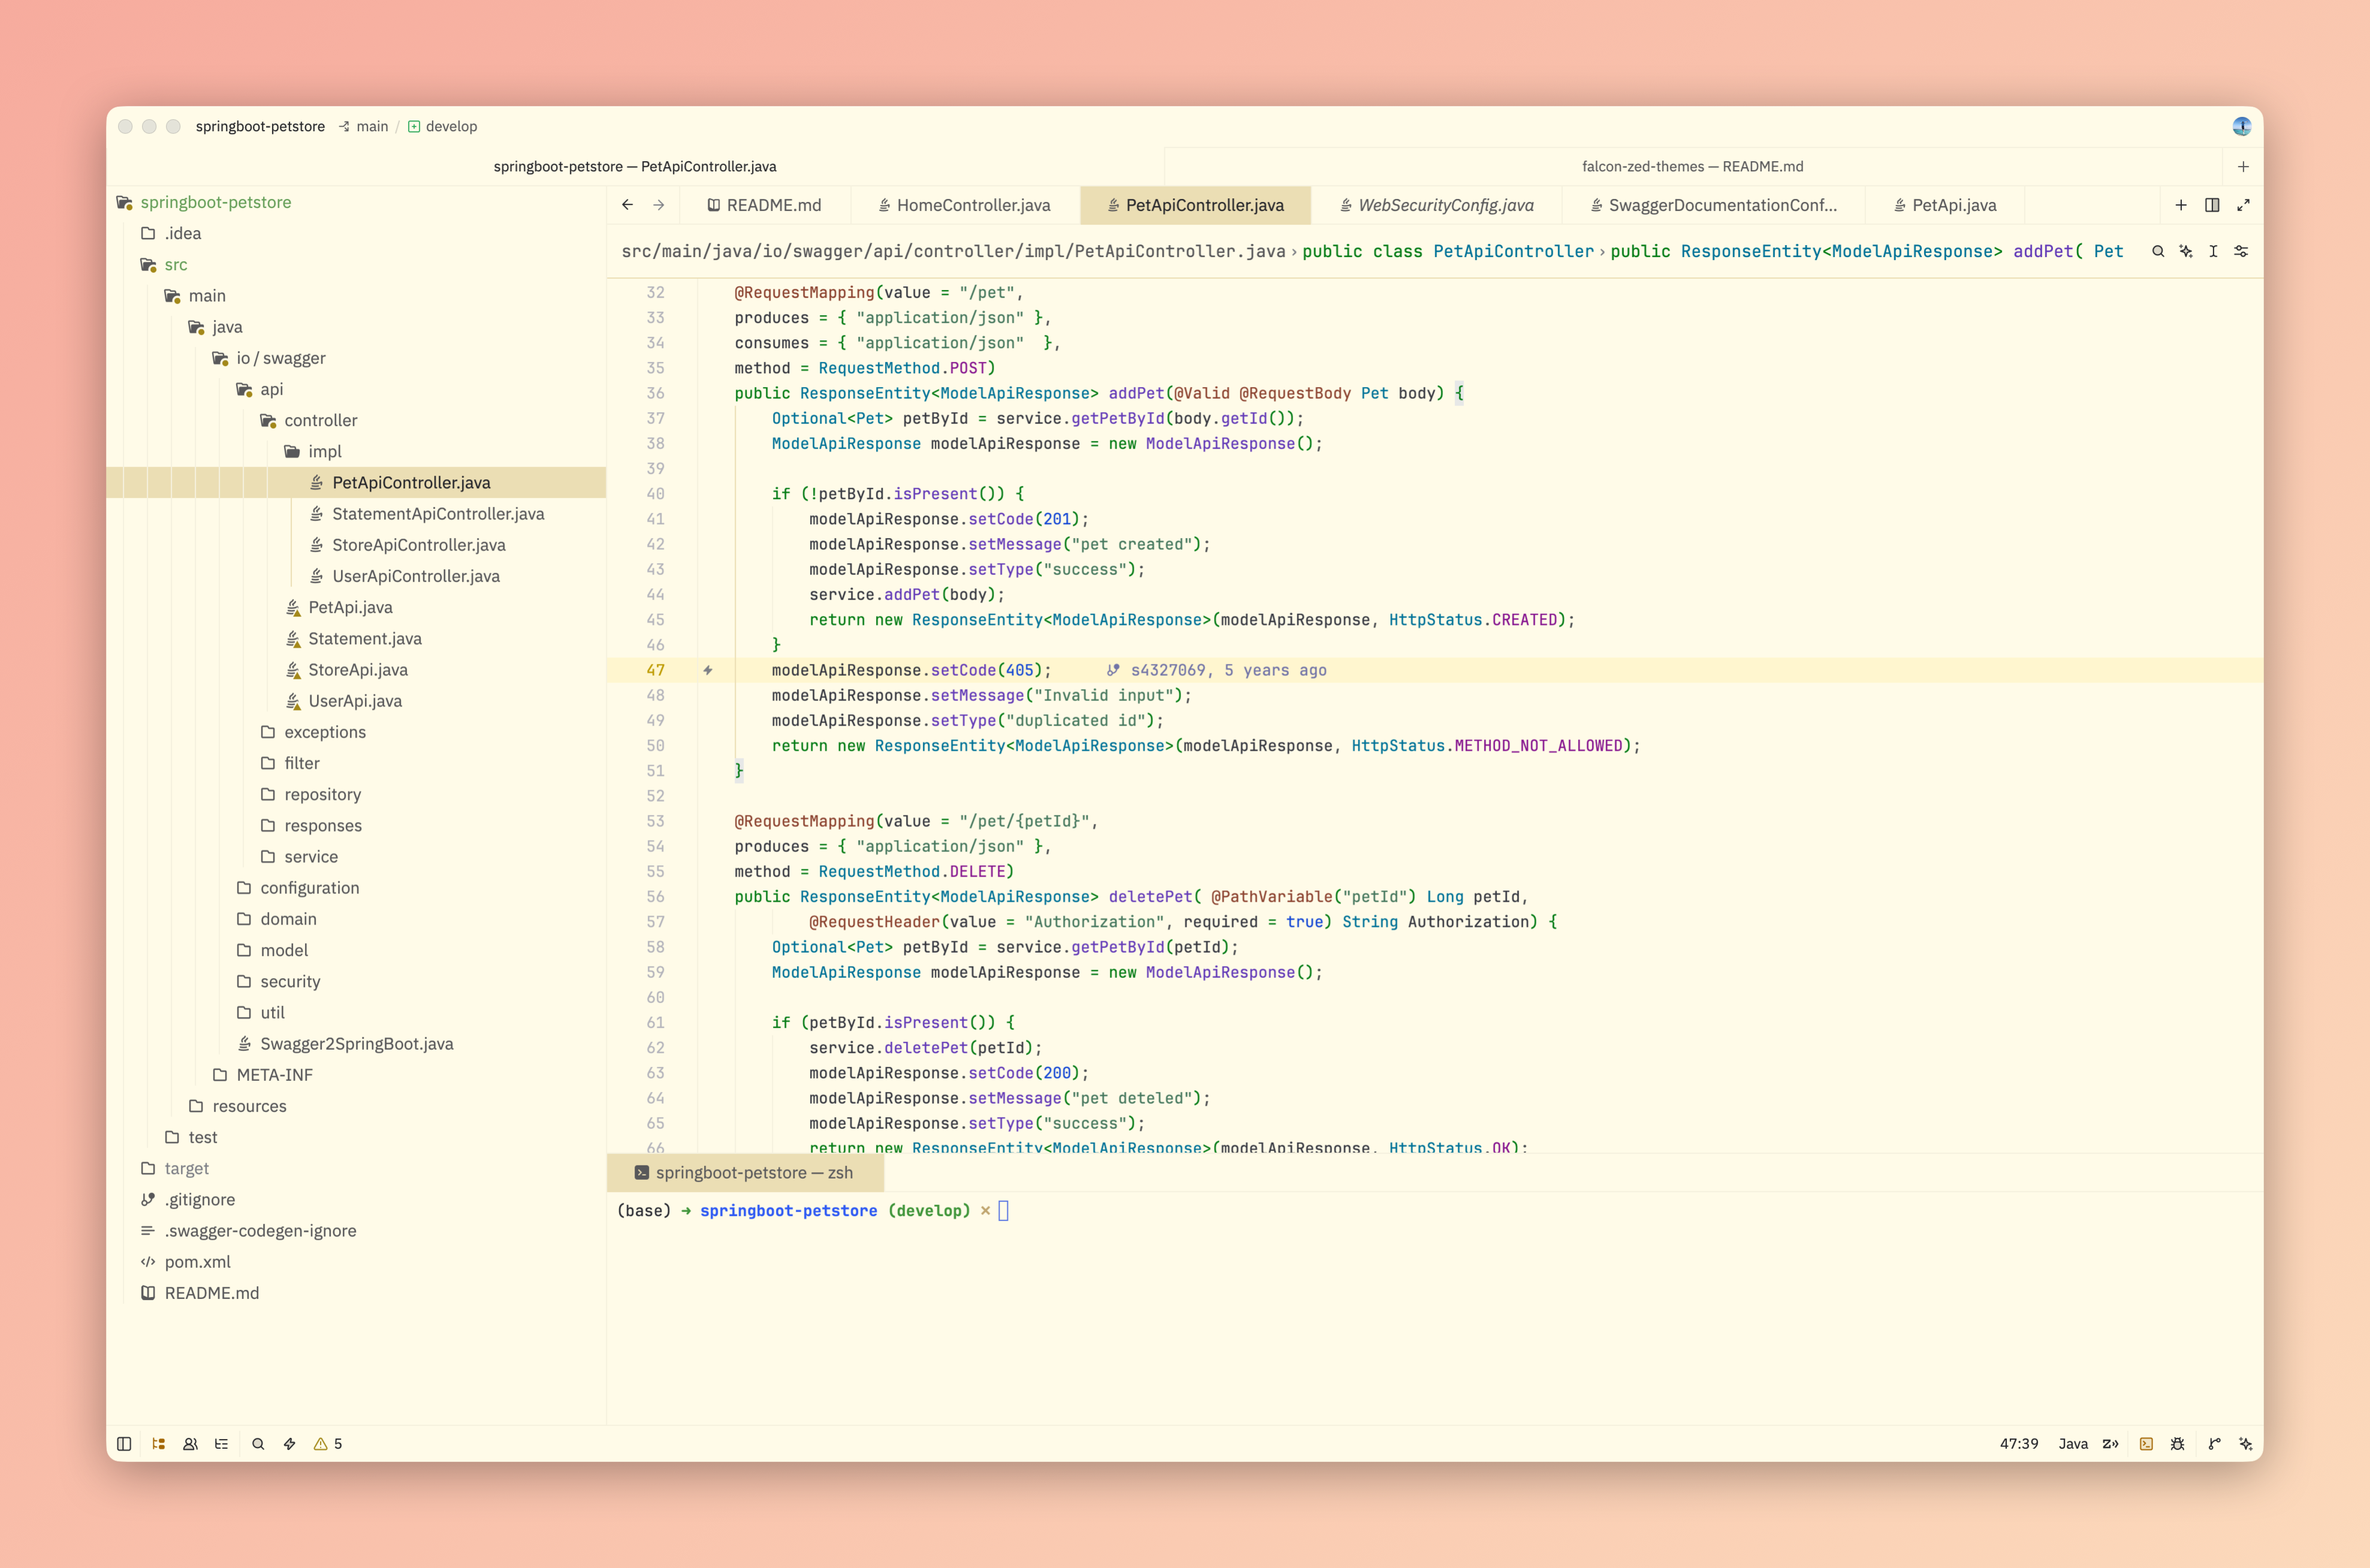Image resolution: width=2370 pixels, height=1568 pixels.
Task: Go back with the left arrow navigation
Action: coord(627,205)
